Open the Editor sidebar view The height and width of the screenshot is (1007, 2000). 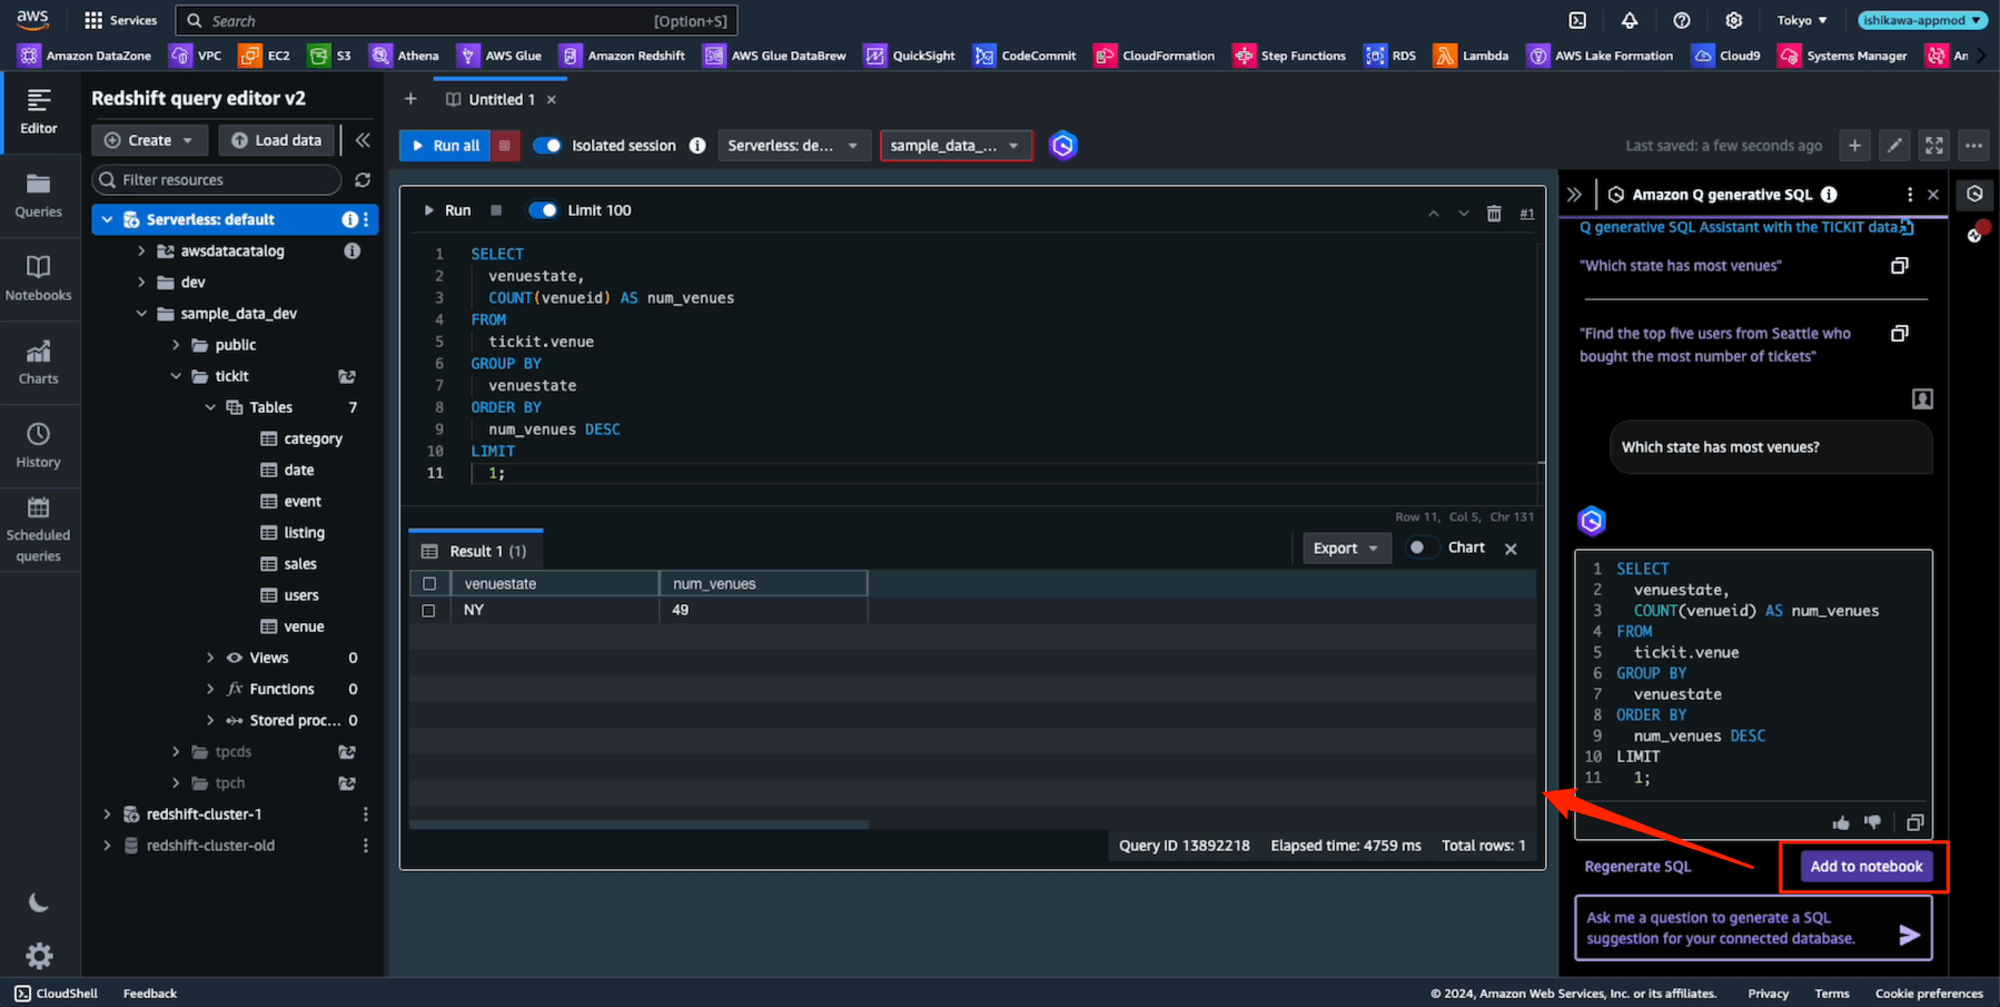tap(39, 111)
